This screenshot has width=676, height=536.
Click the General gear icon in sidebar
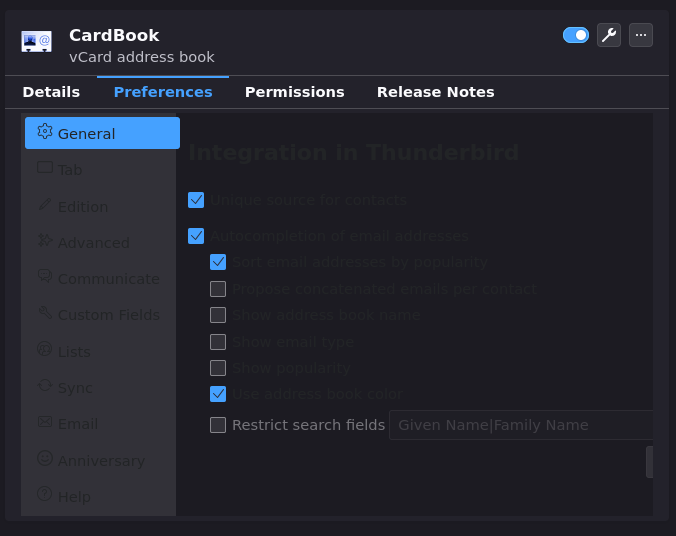pos(44,132)
